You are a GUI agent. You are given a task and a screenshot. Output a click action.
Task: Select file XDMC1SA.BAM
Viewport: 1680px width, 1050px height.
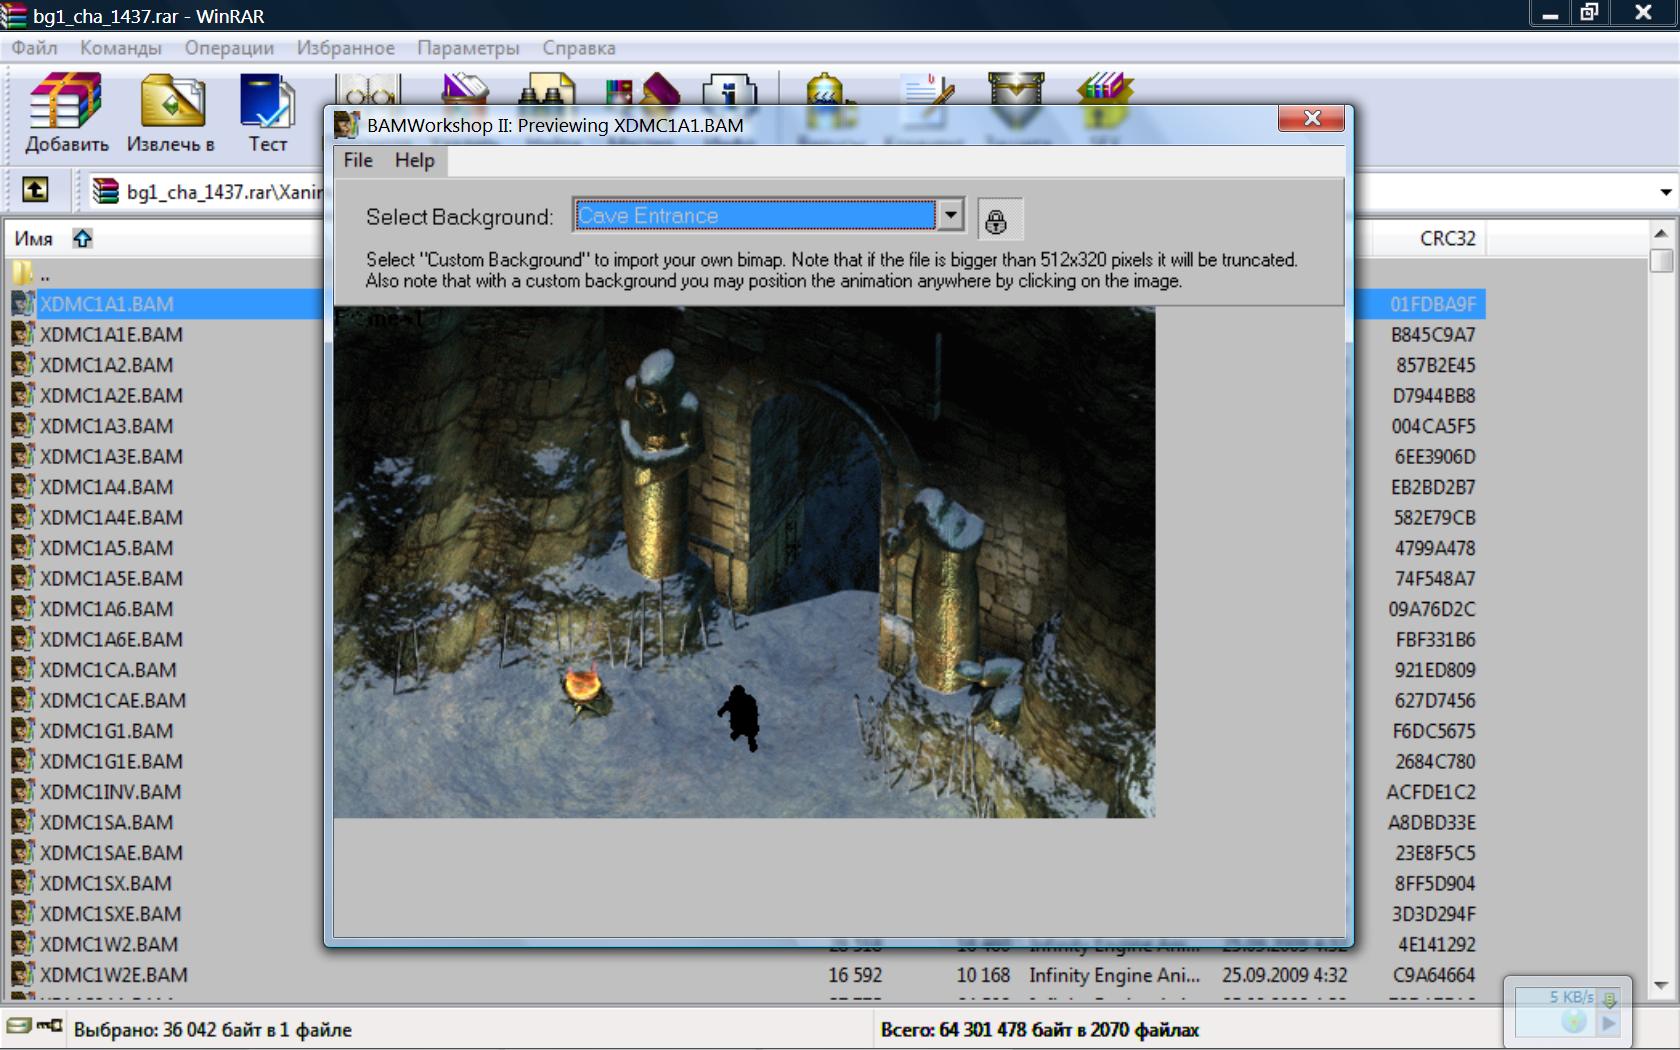point(106,823)
